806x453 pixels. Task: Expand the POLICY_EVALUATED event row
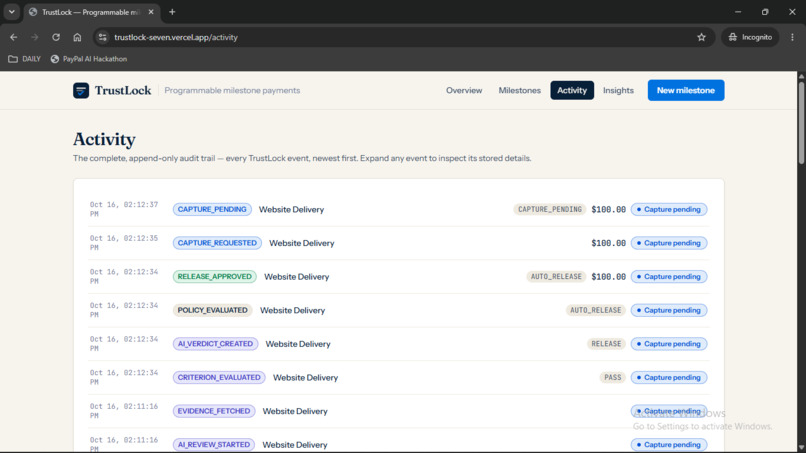398,310
